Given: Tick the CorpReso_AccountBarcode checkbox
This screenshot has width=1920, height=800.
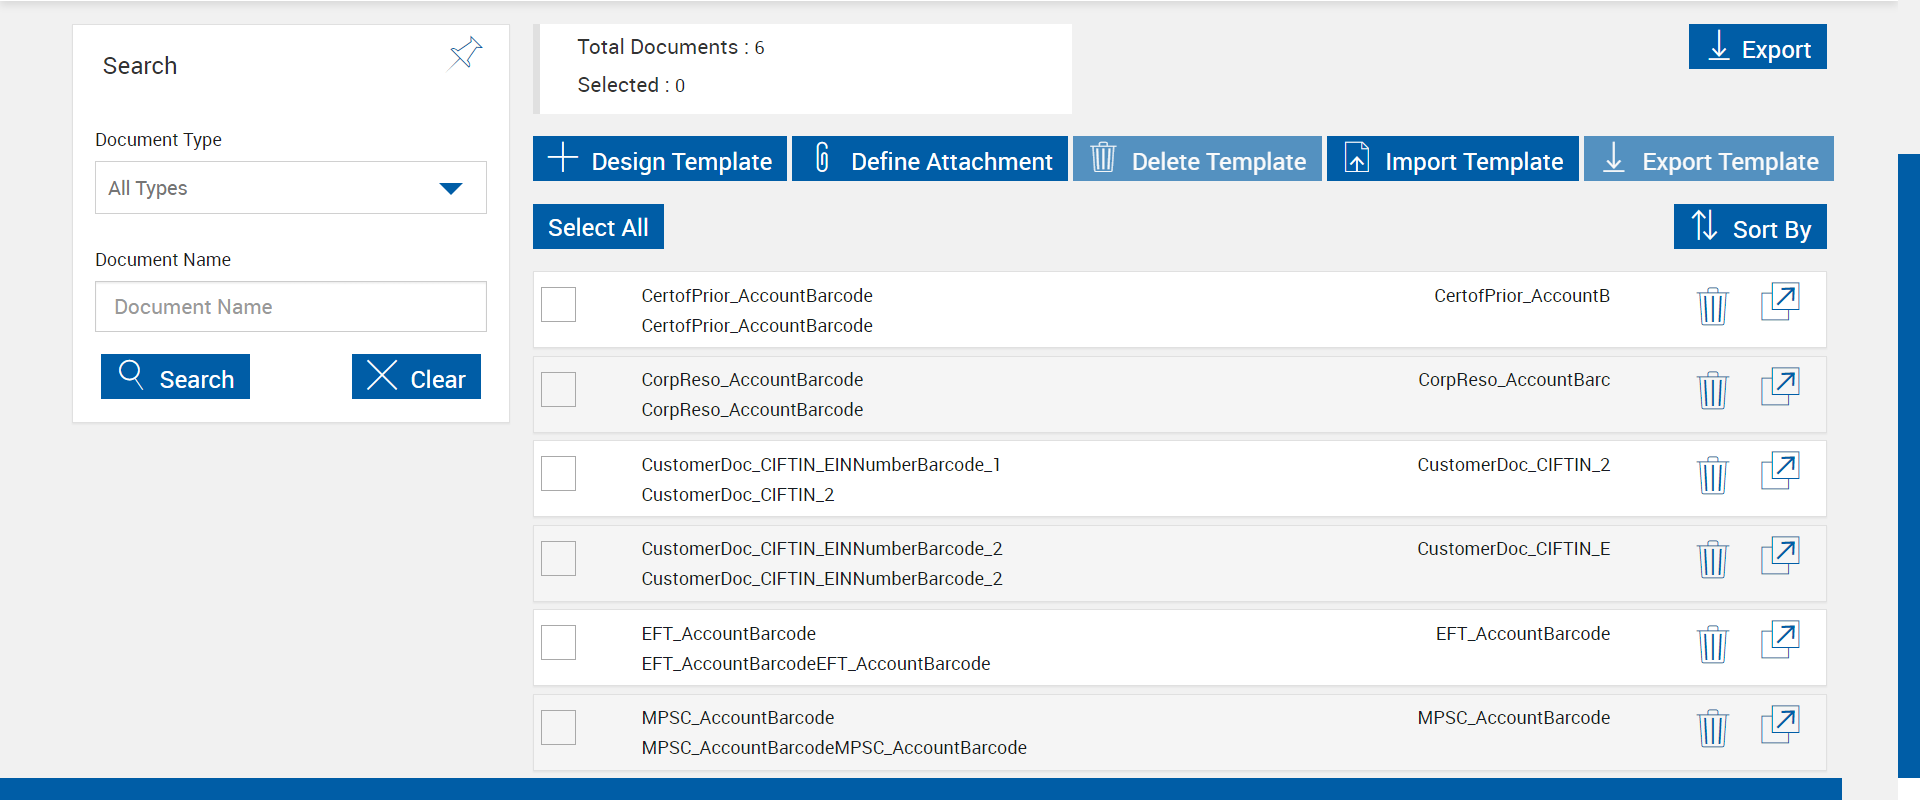Looking at the screenshot, I should click(x=558, y=389).
